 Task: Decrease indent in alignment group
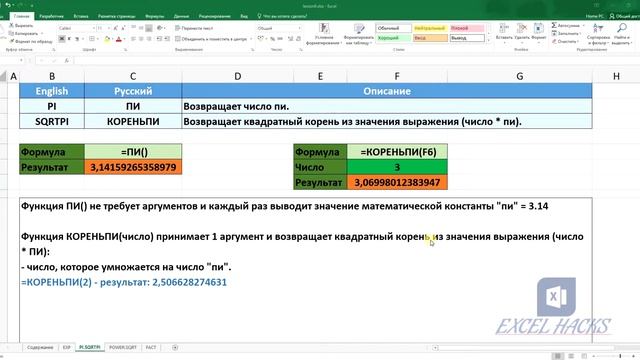coord(159,39)
